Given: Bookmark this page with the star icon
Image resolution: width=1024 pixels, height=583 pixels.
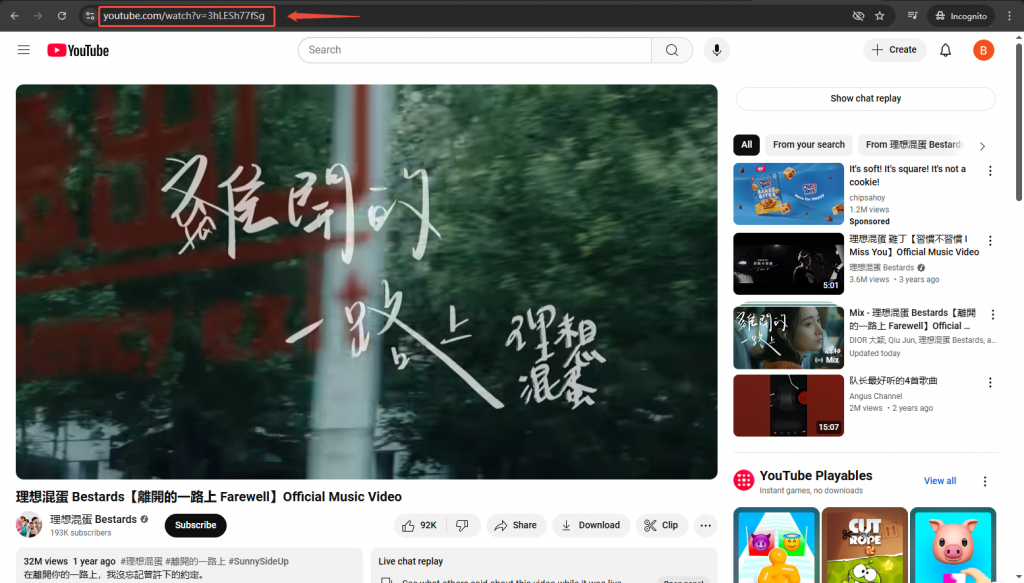Looking at the screenshot, I should click(x=880, y=16).
